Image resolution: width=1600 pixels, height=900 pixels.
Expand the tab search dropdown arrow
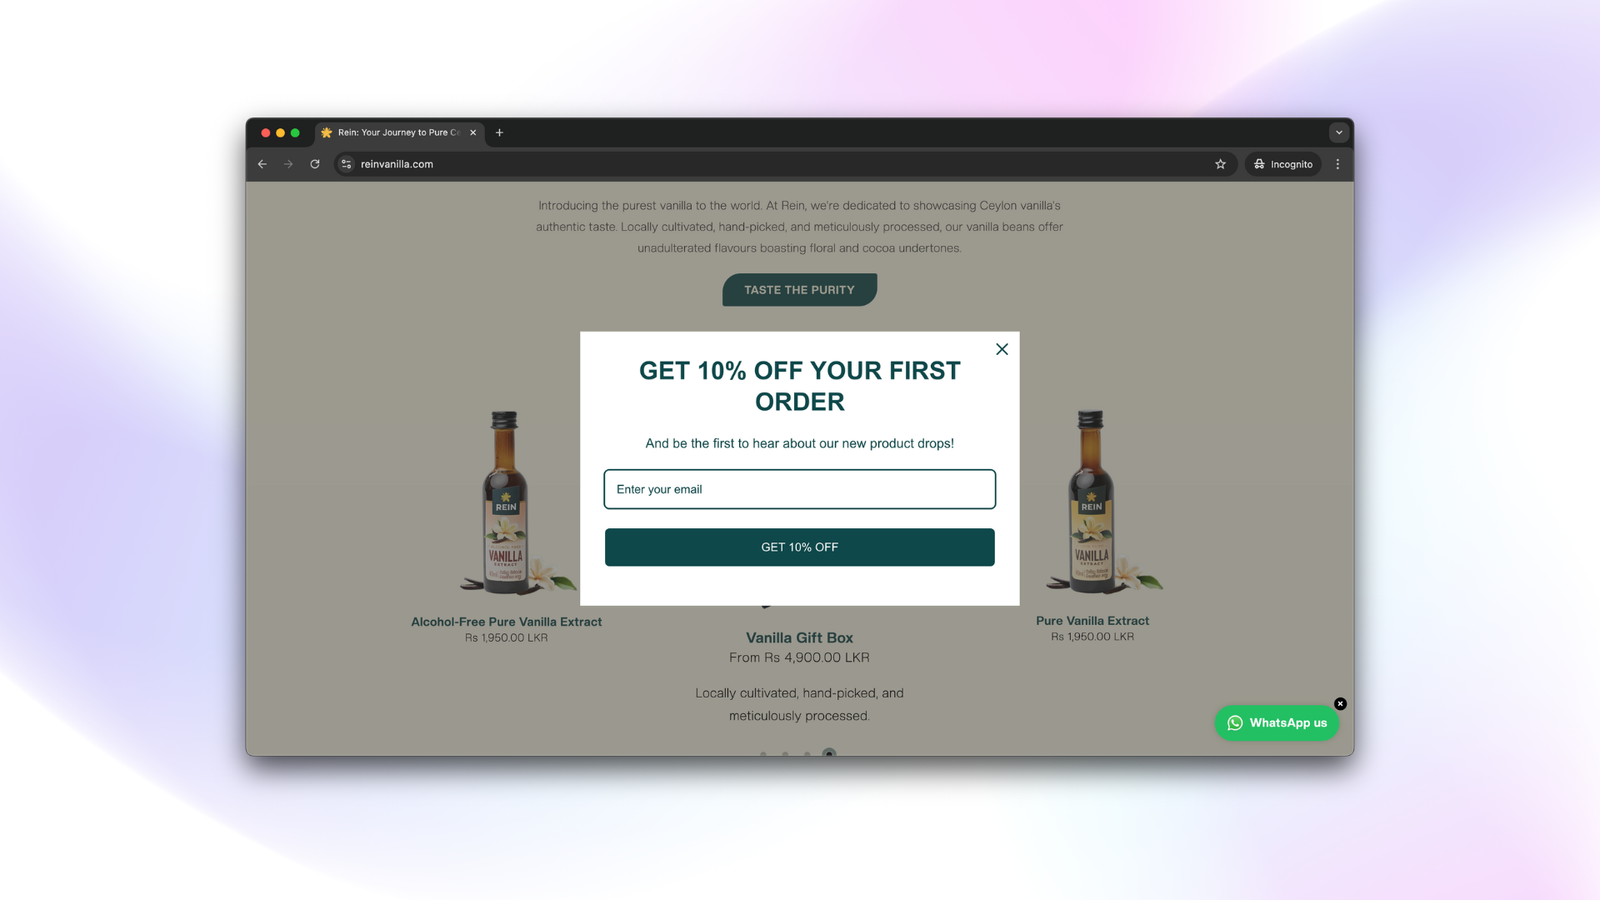click(x=1339, y=132)
